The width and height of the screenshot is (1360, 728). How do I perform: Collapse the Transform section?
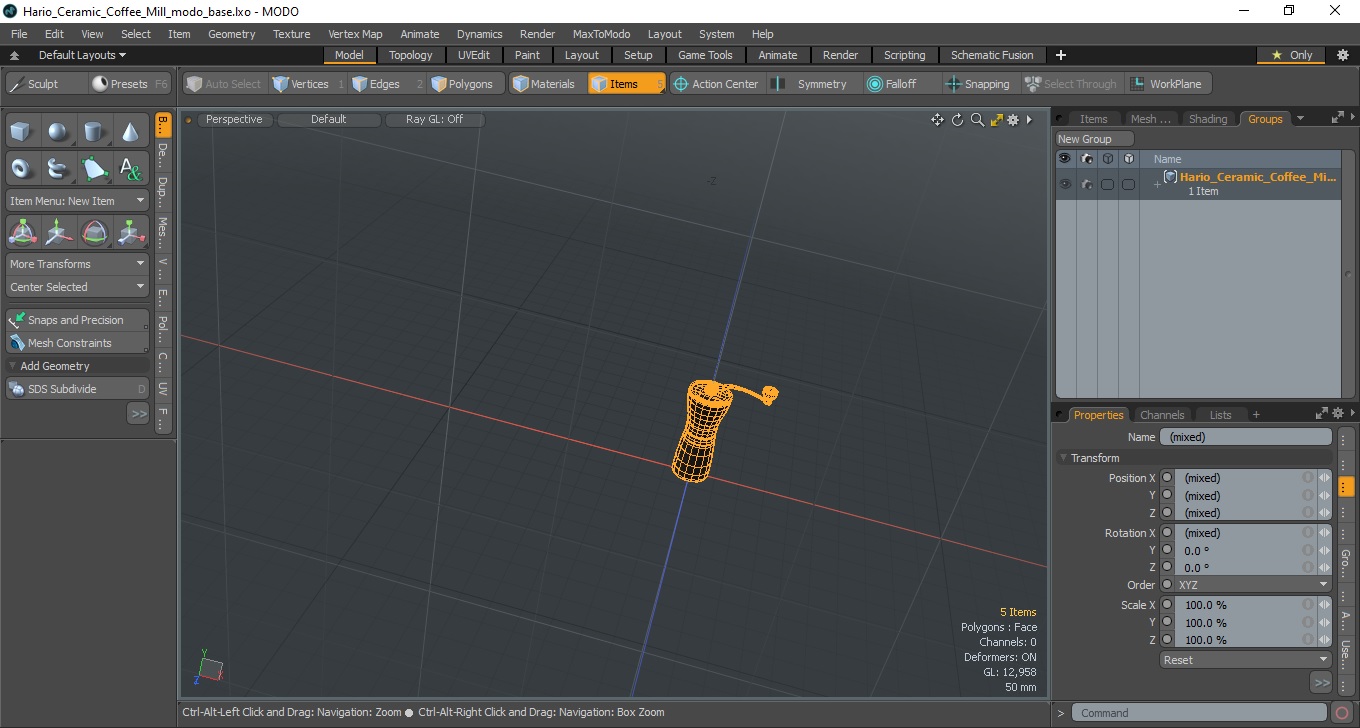pyautogui.click(x=1063, y=458)
